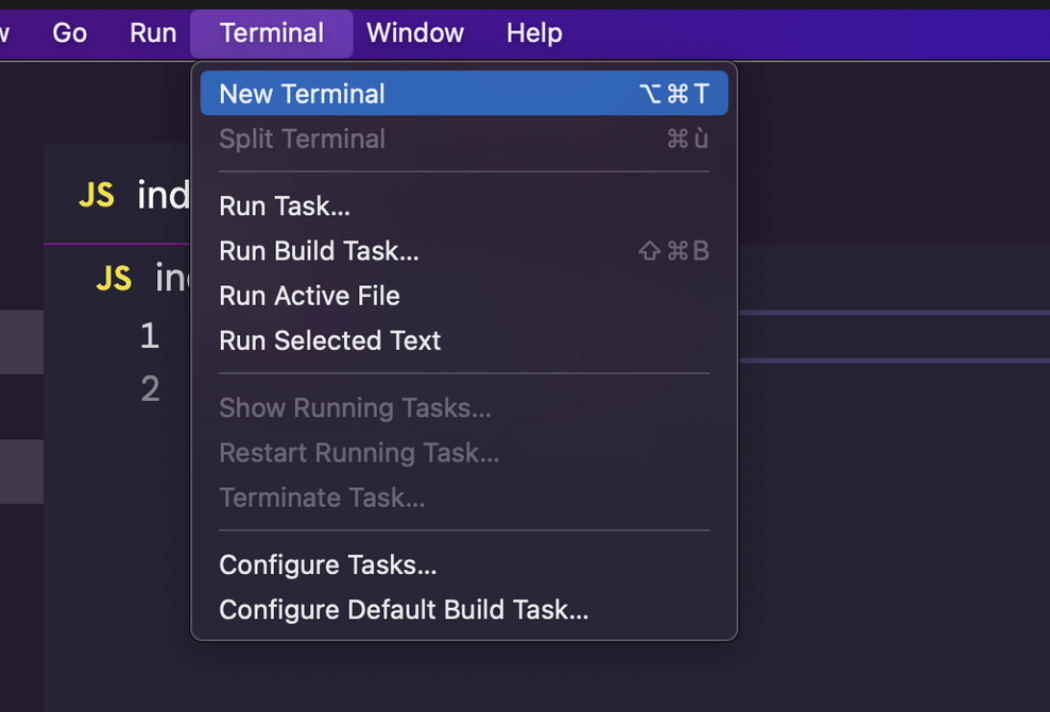
Task: Click line number 2 in the editor gutter
Action: click(150, 388)
